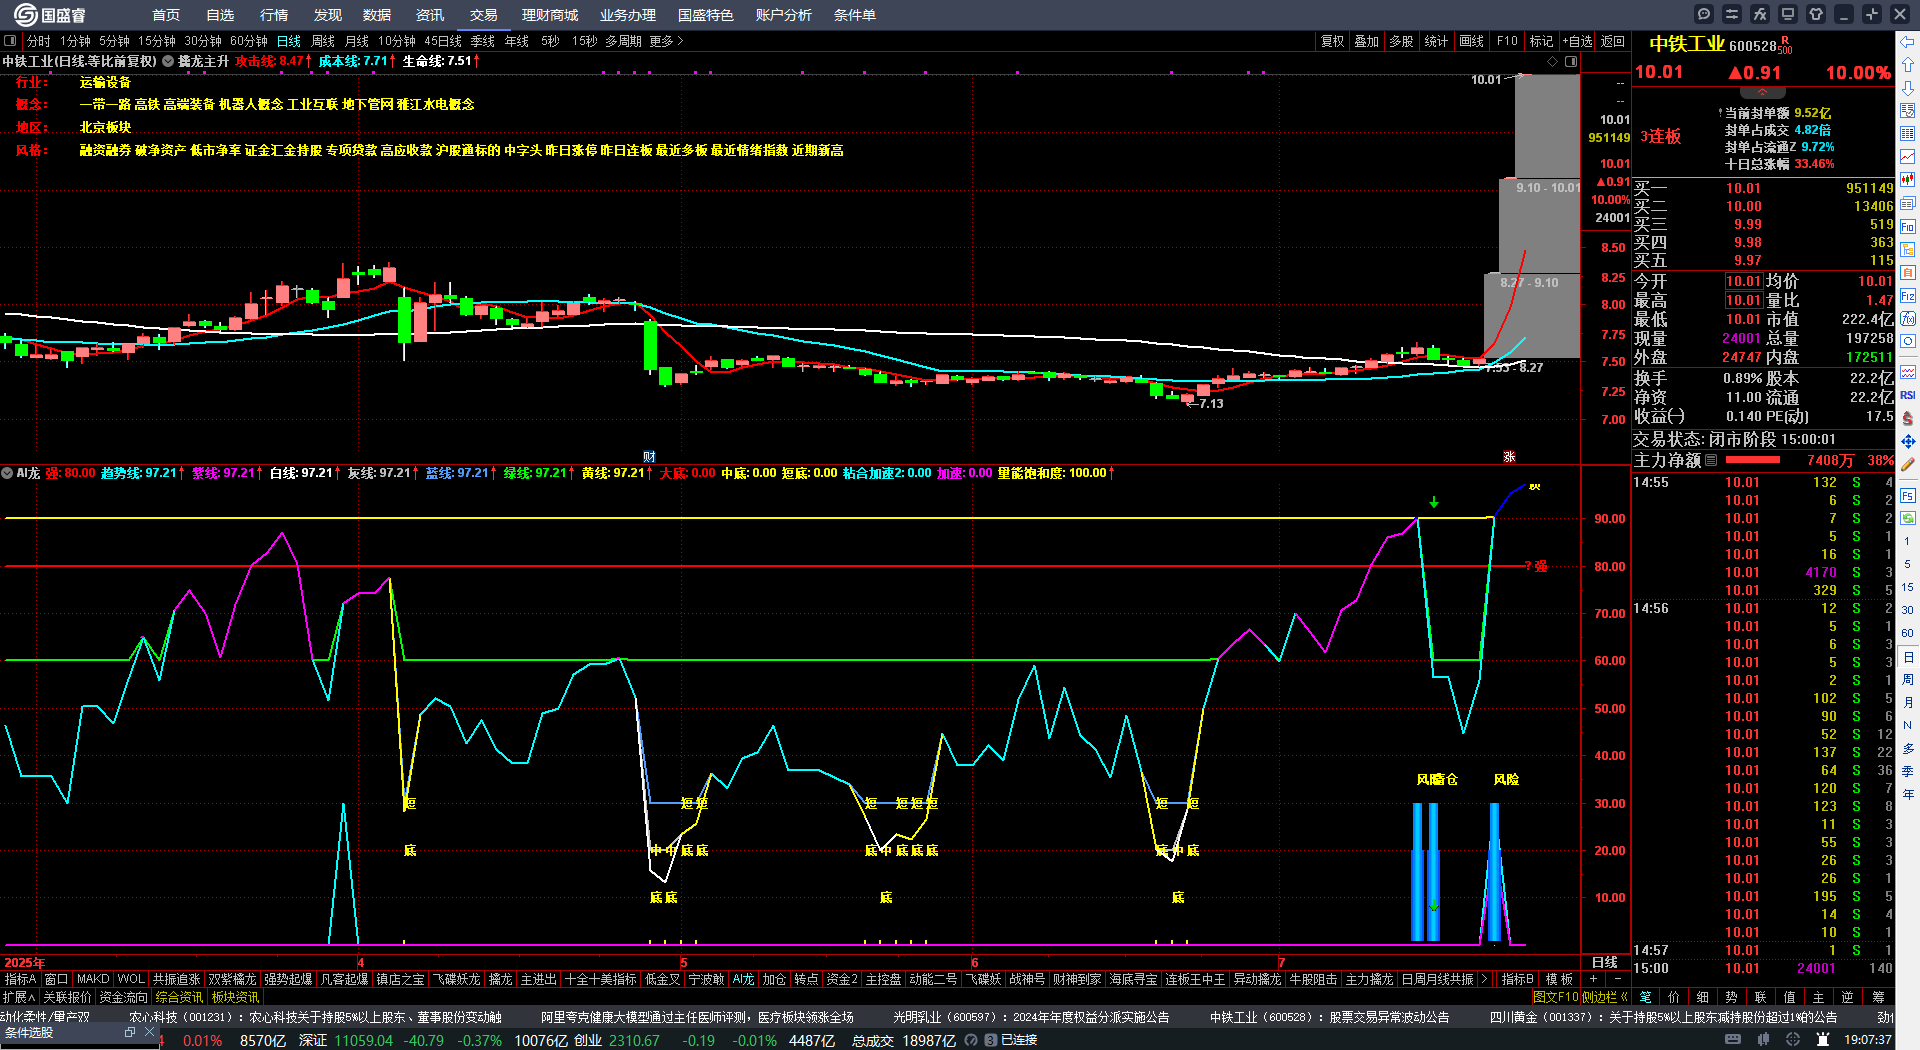This screenshot has width=1920, height=1050.
Task: Click the 叠加 overlay button
Action: (x=1367, y=41)
